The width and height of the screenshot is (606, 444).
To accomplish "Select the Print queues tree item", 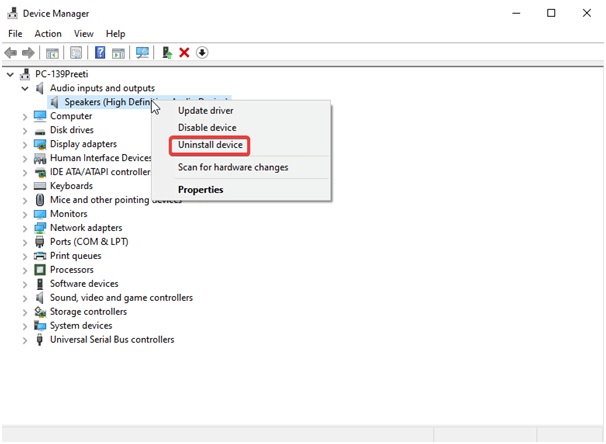I will [75, 256].
